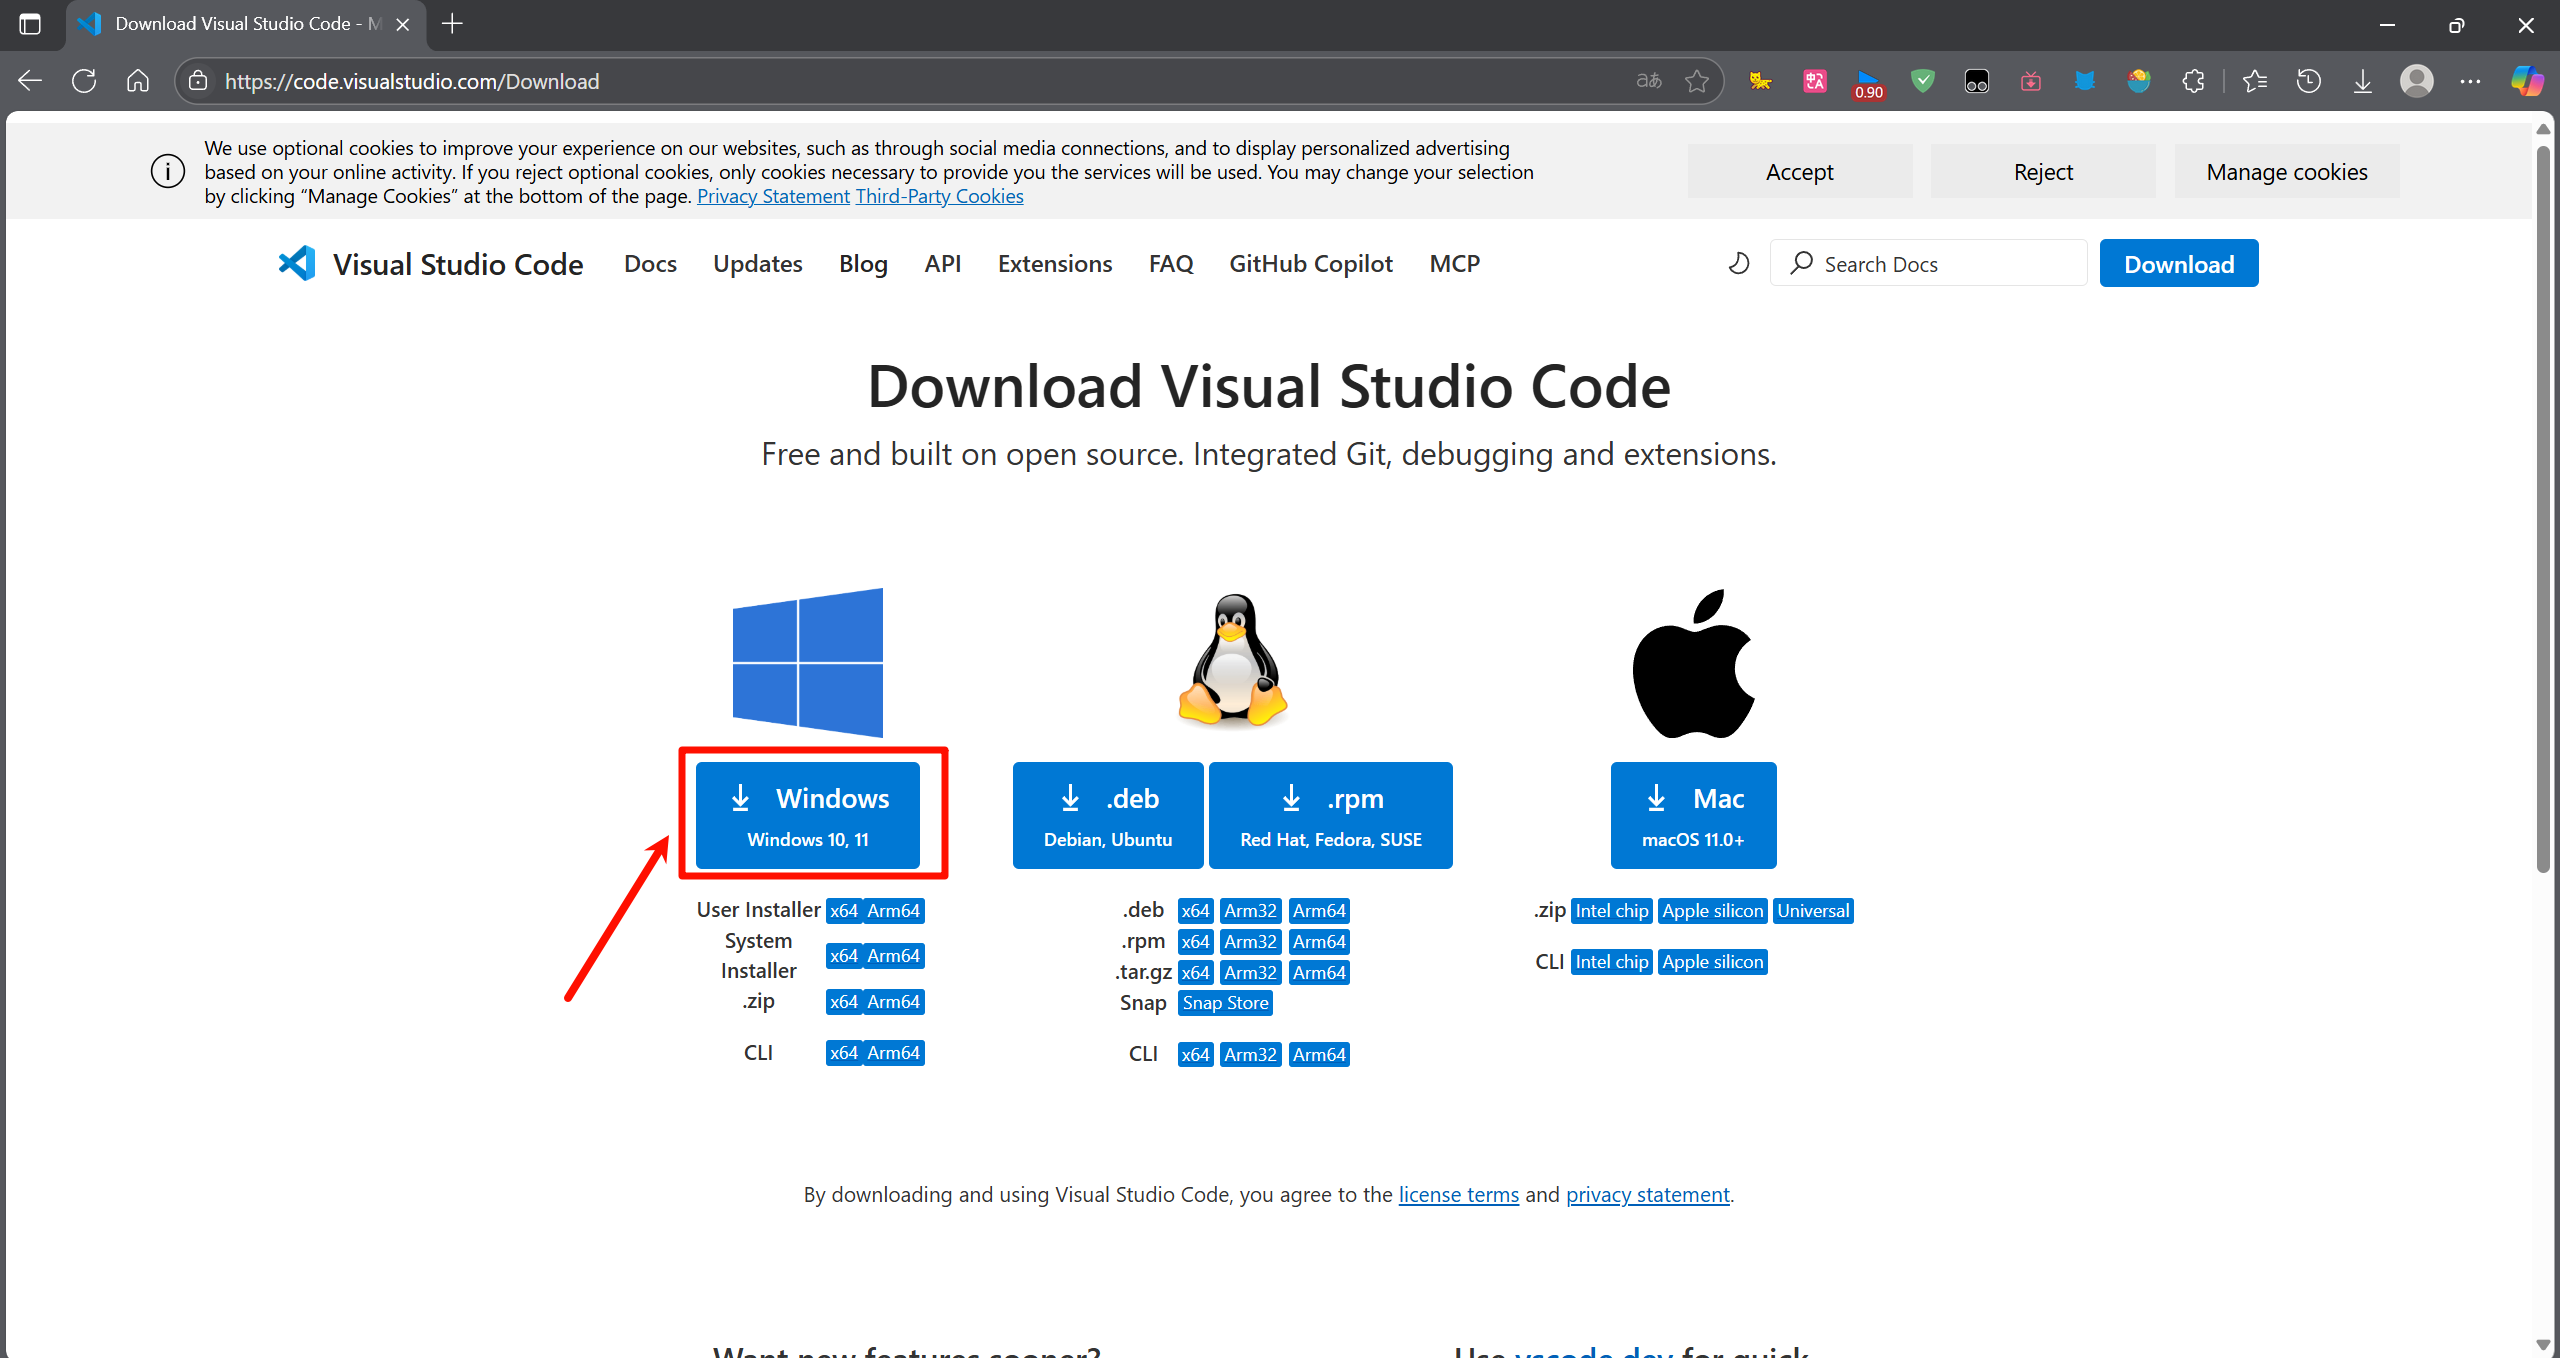Image resolution: width=2560 pixels, height=1358 pixels.
Task: Open Manage cookies
Action: [x=2287, y=172]
